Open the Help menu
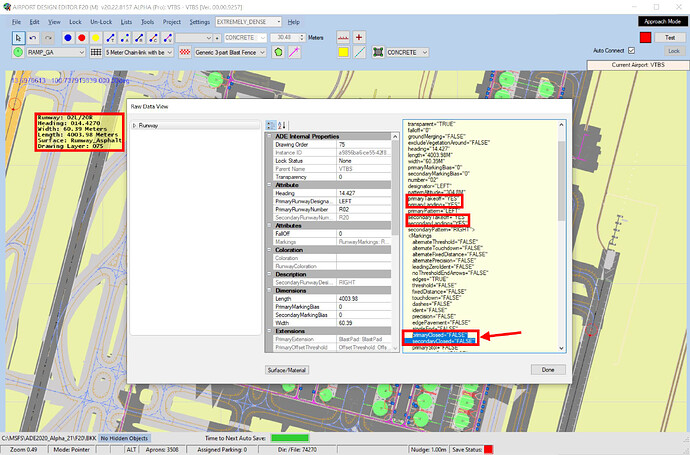 [294, 22]
